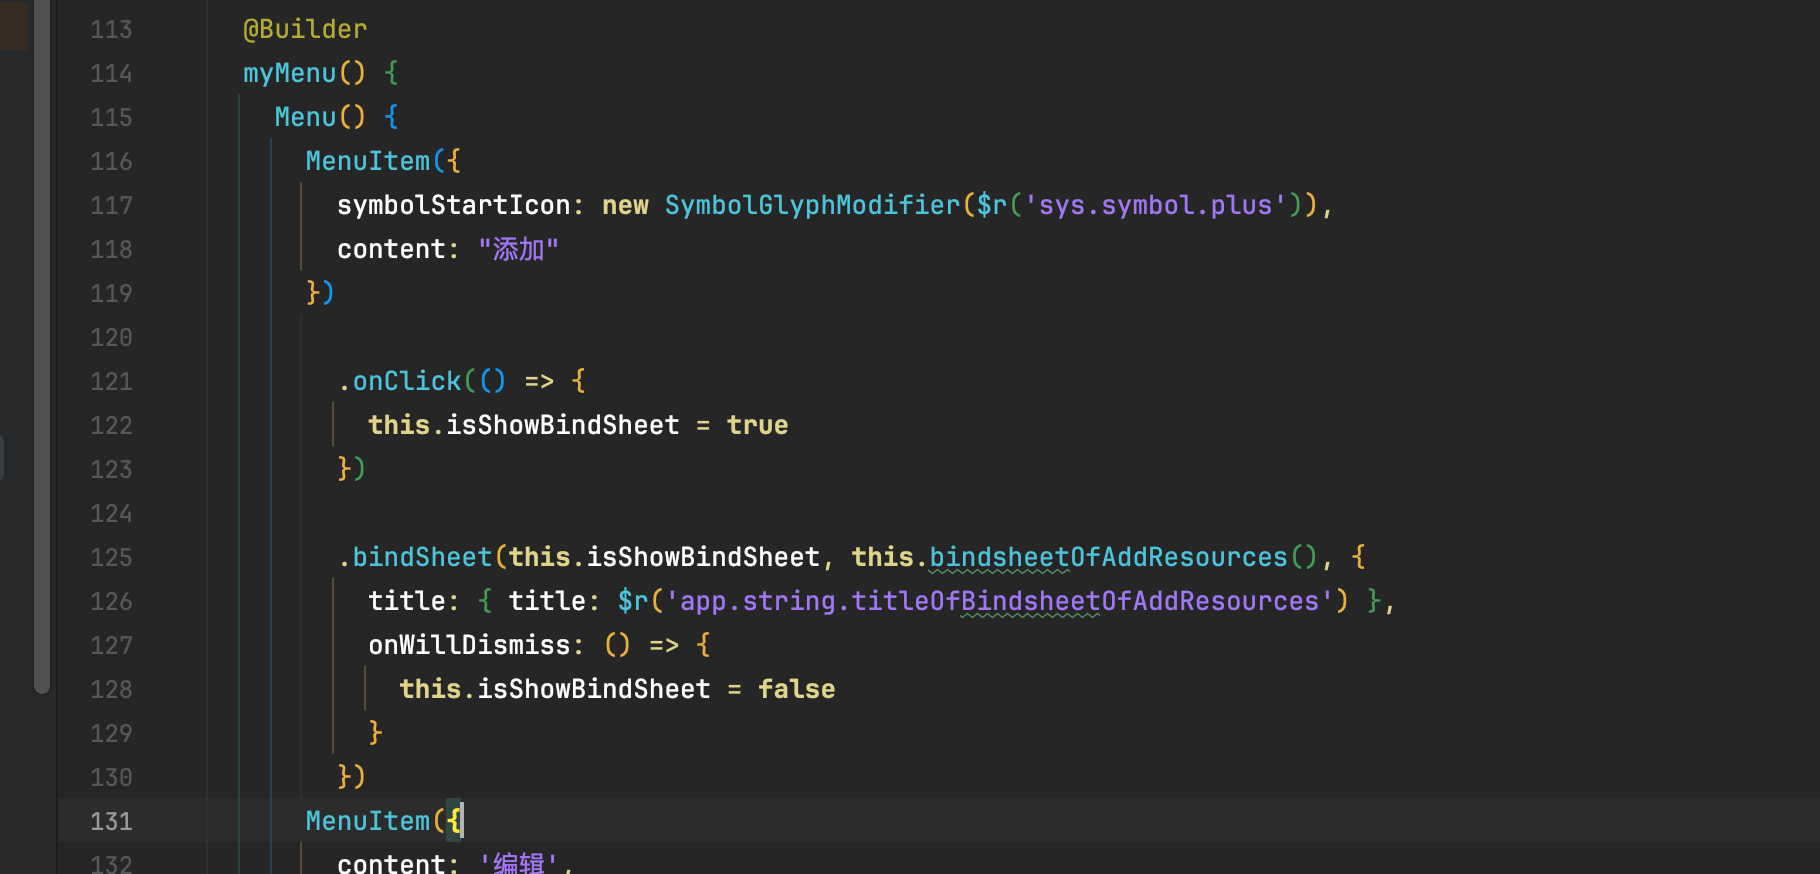Image resolution: width=1820 pixels, height=874 pixels.
Task: Click line number 131 in the gutter
Action: click(x=111, y=822)
